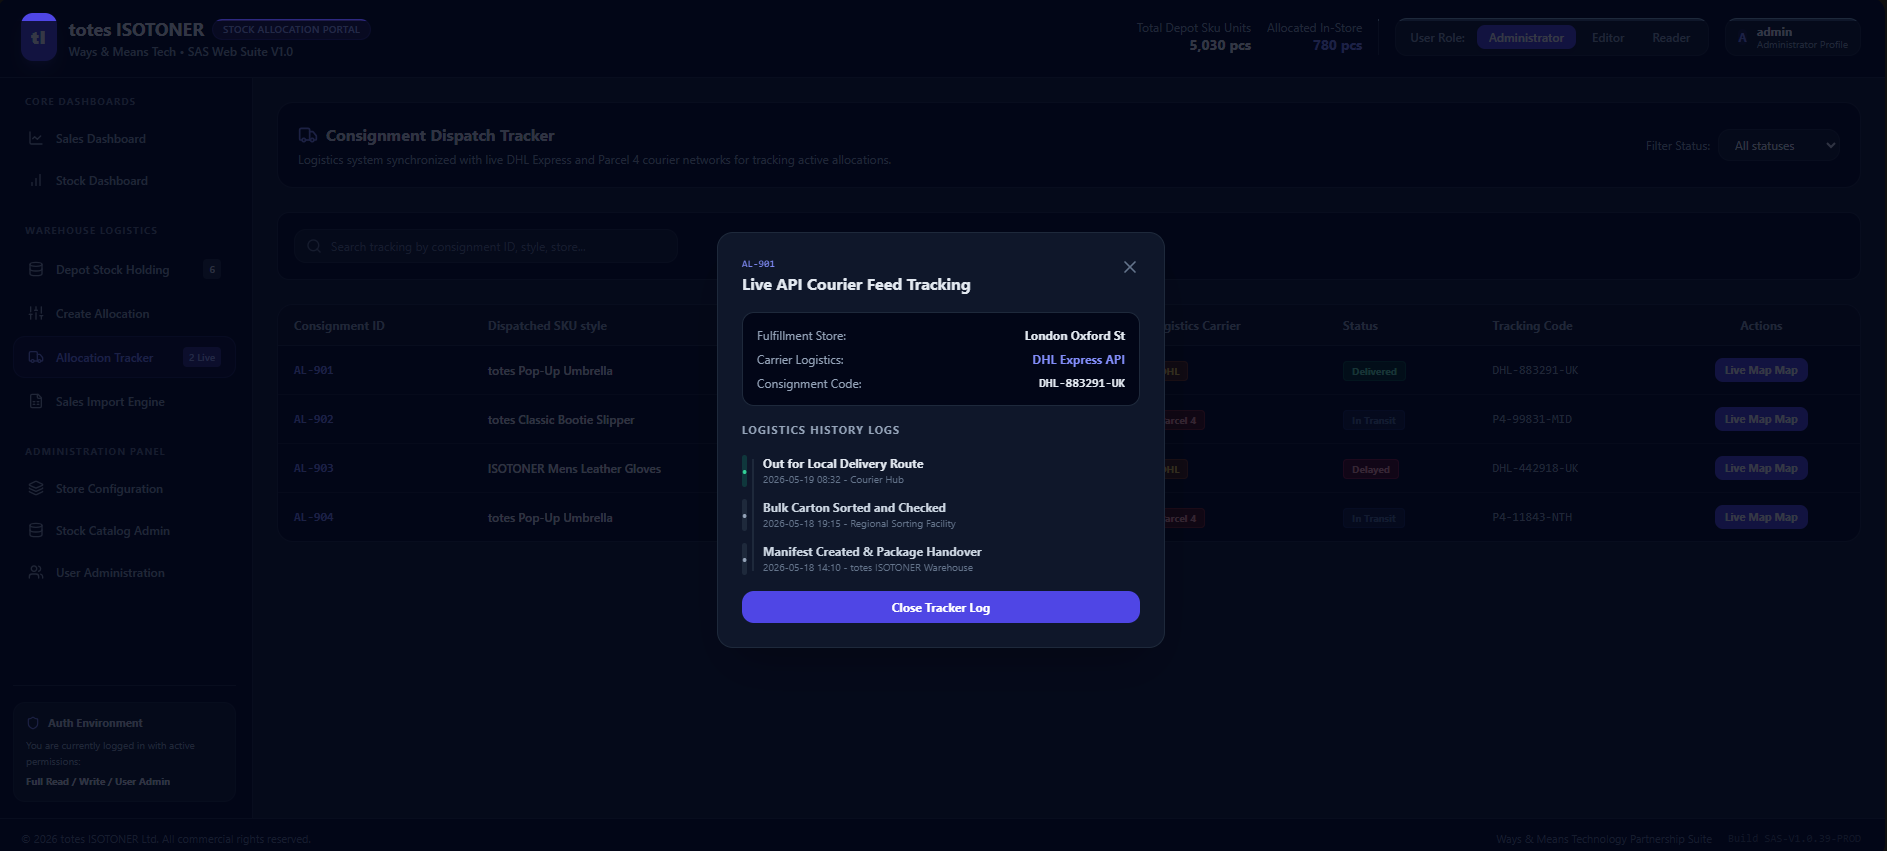Open Live Map for P4-99831-MID row
The height and width of the screenshot is (866, 1892).
click(1761, 419)
